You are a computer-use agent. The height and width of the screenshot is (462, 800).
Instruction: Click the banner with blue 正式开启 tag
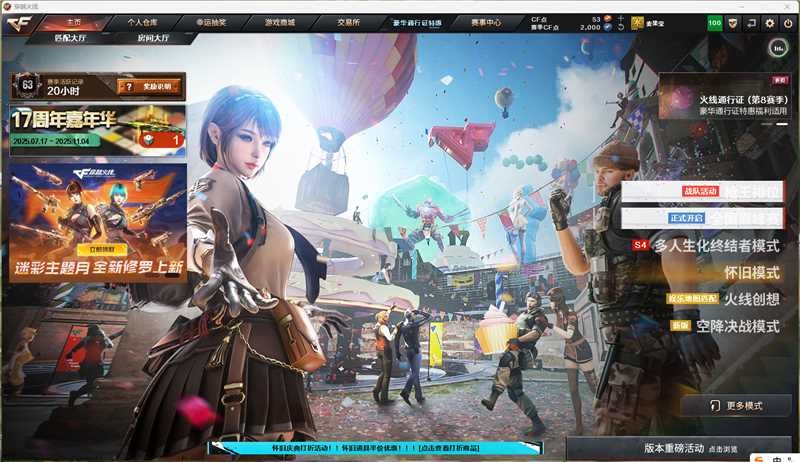click(702, 218)
